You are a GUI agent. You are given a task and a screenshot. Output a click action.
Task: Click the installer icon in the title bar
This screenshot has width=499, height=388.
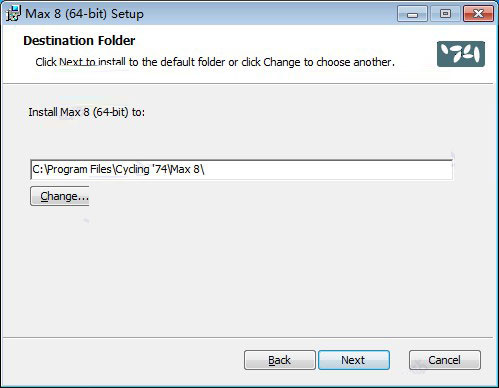click(13, 14)
